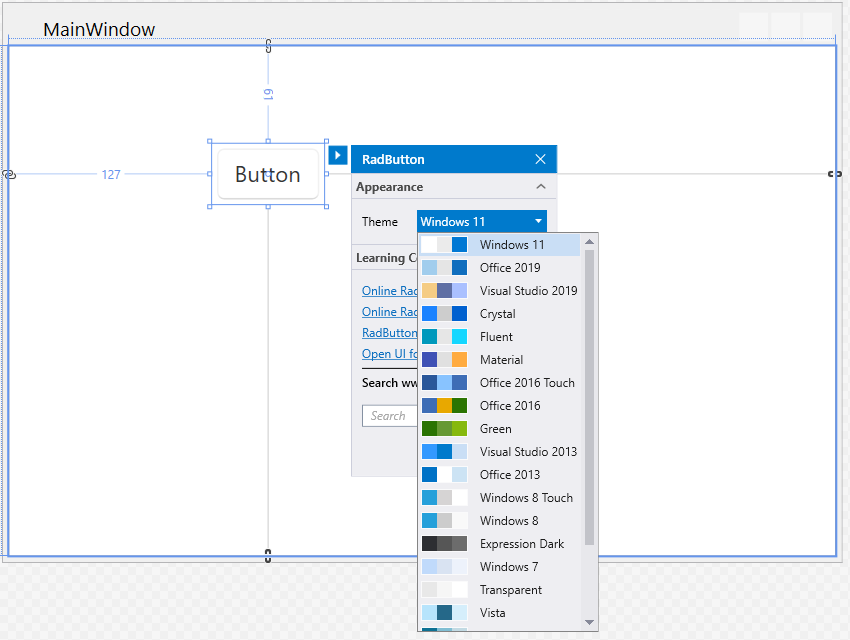Image resolution: width=850 pixels, height=640 pixels.
Task: Select Windows 11 theme from list
Action: [x=500, y=245]
